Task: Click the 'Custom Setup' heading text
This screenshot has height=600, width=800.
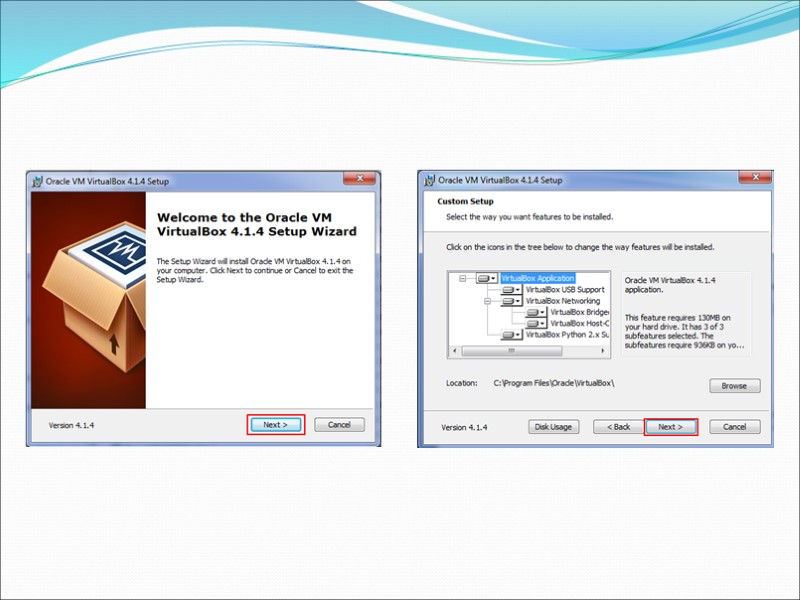Action: [465, 202]
